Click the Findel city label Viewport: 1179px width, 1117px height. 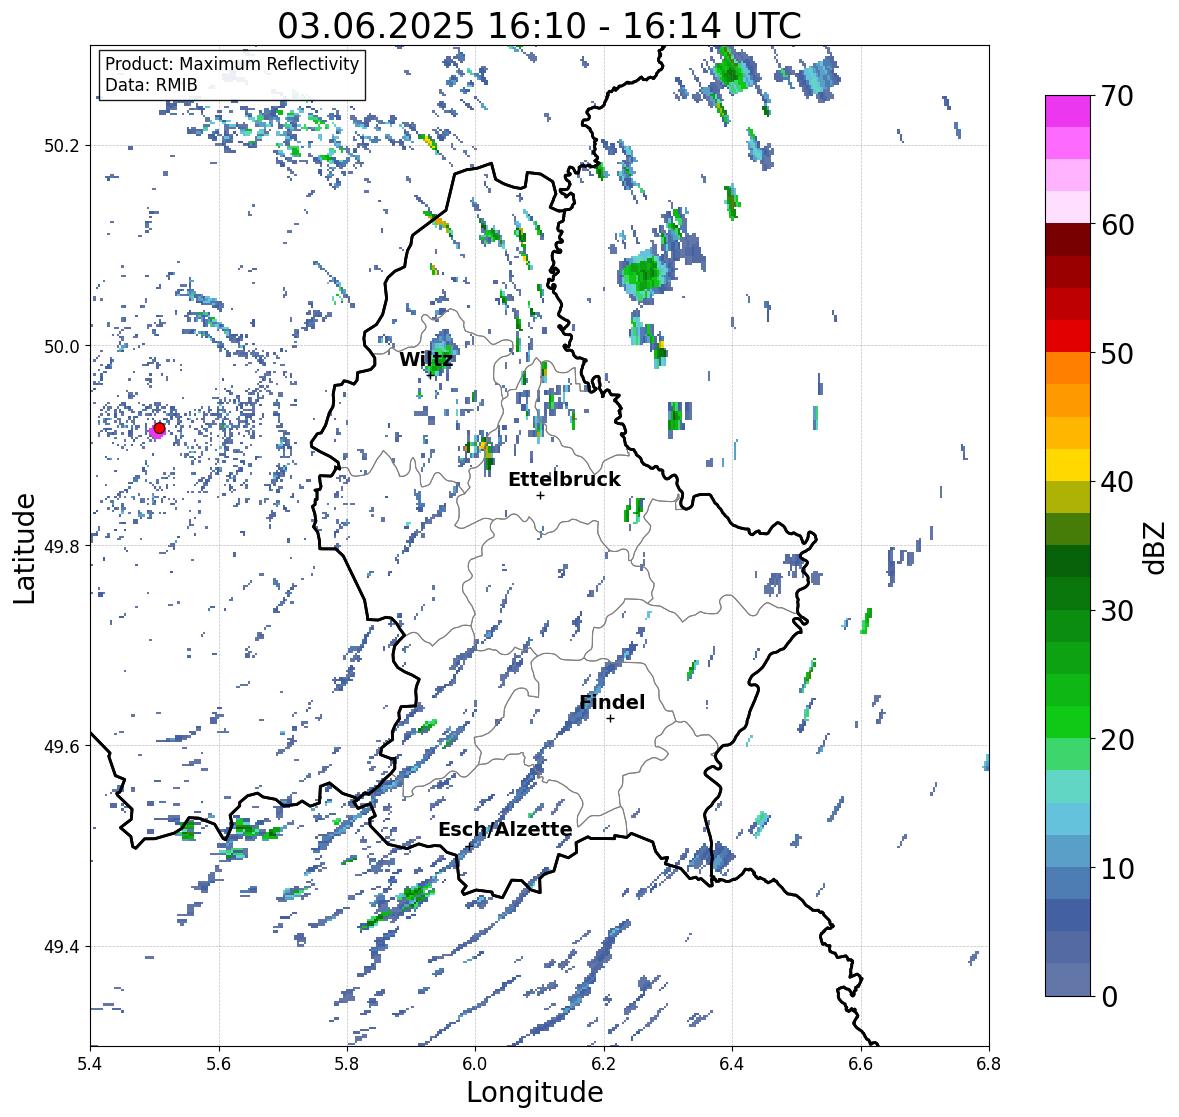(x=612, y=702)
